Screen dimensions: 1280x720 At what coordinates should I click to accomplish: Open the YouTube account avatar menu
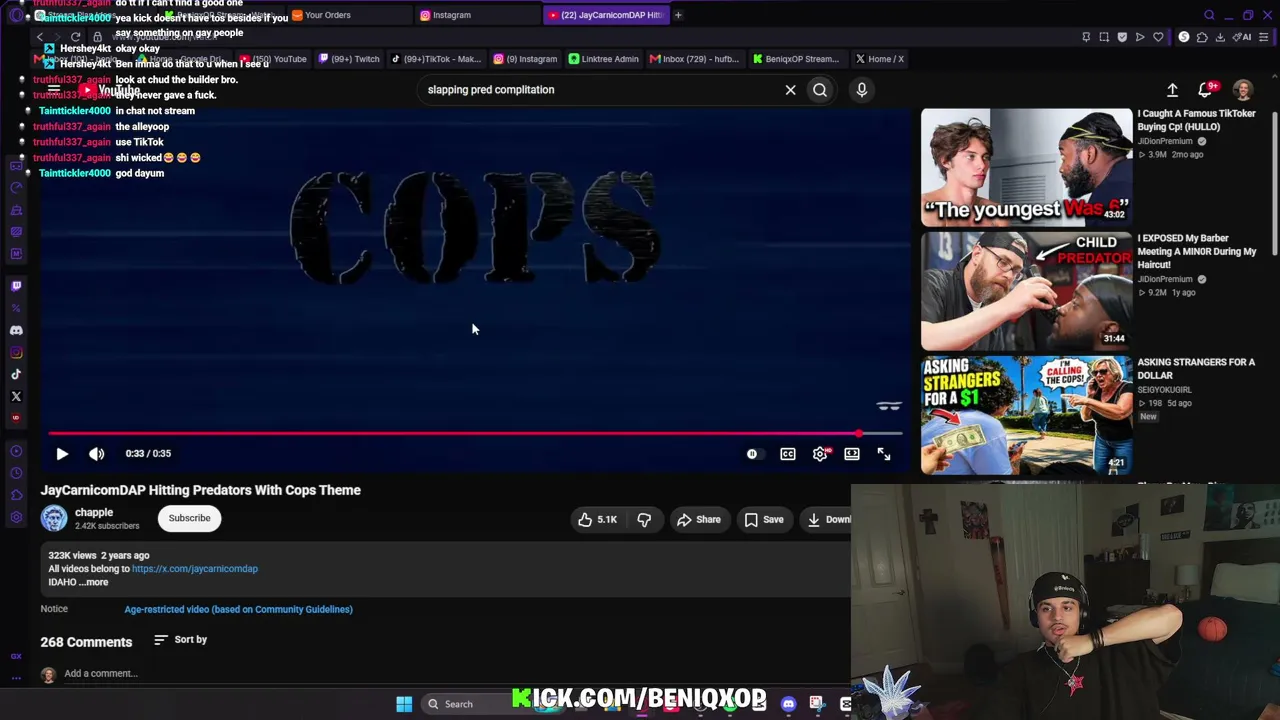(1243, 90)
